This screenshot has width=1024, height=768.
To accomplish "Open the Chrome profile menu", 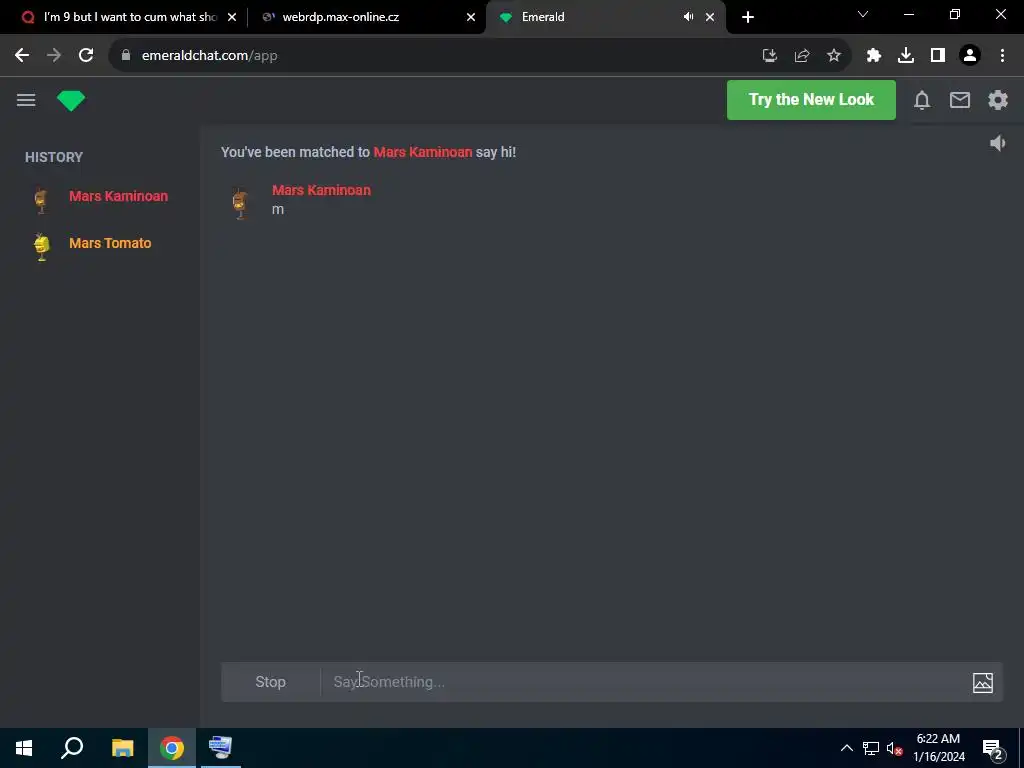I will 970,56.
